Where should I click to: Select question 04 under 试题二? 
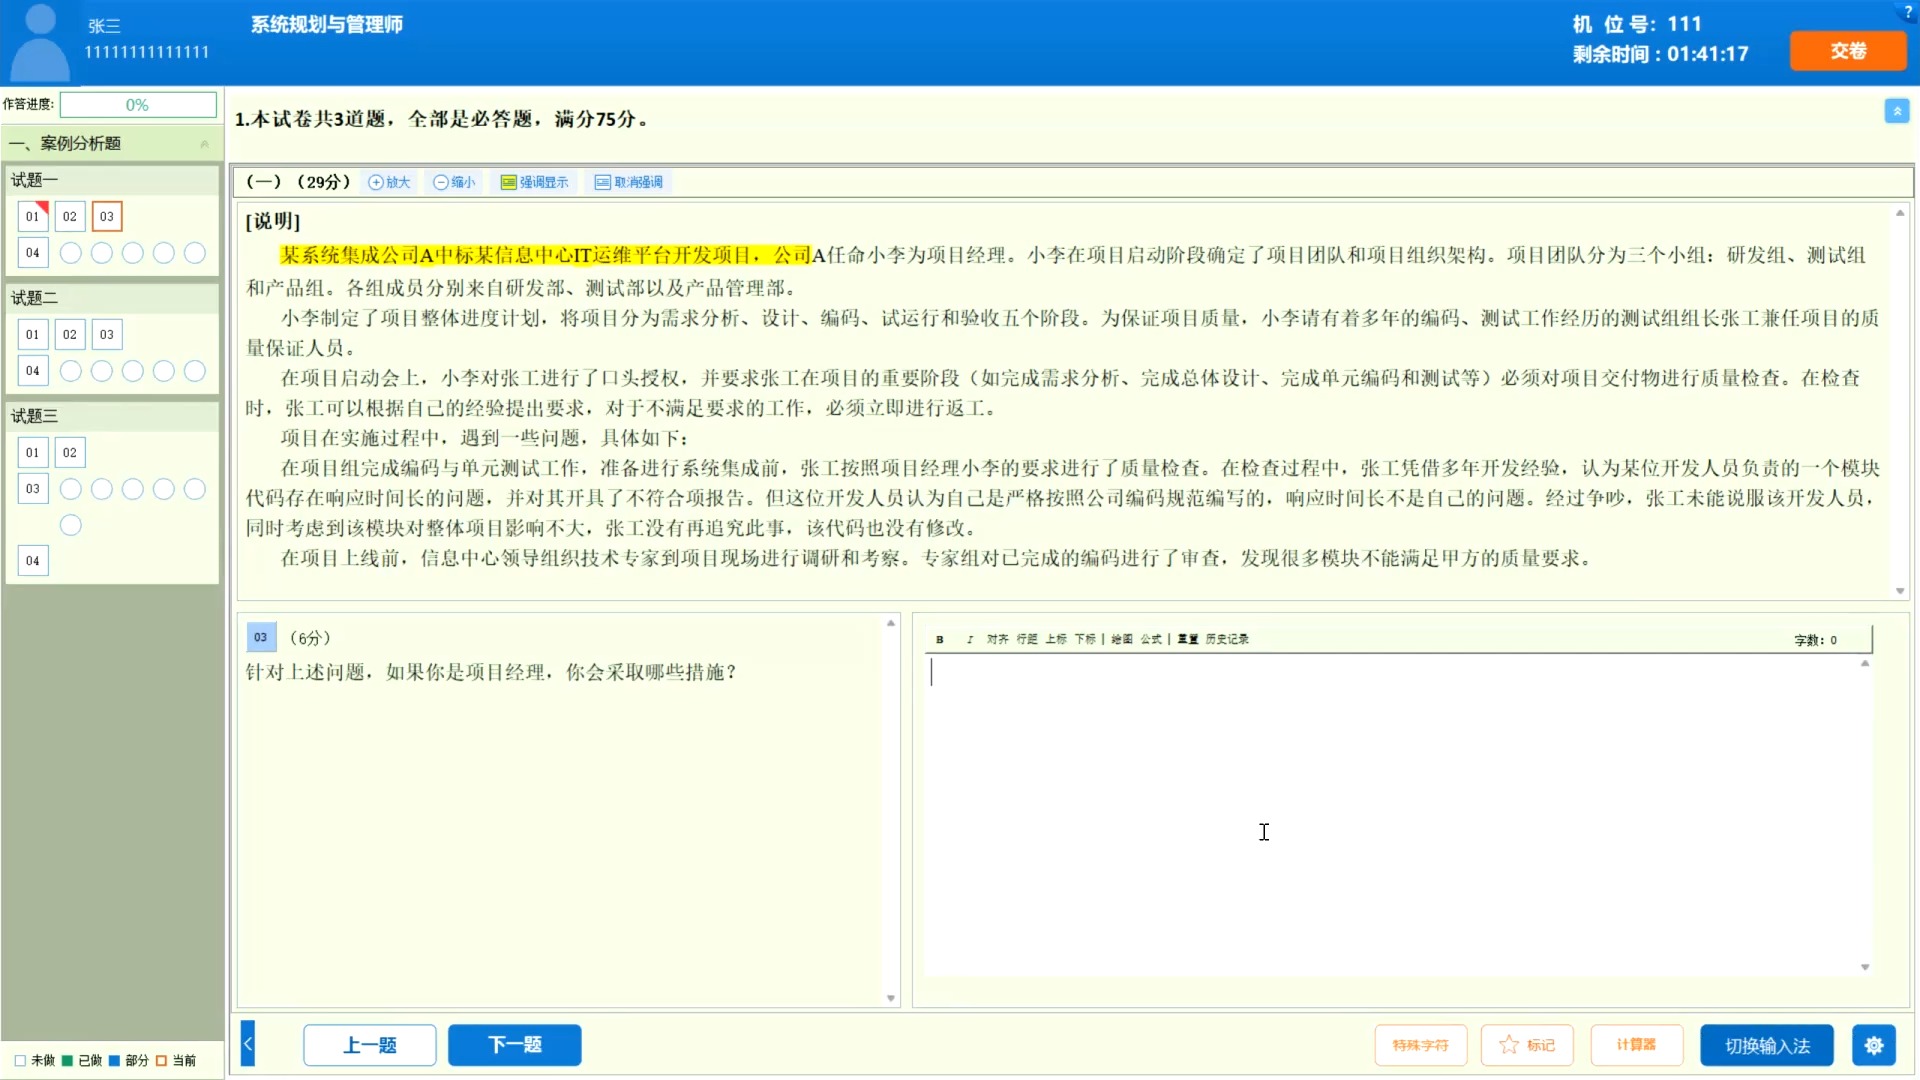click(33, 371)
